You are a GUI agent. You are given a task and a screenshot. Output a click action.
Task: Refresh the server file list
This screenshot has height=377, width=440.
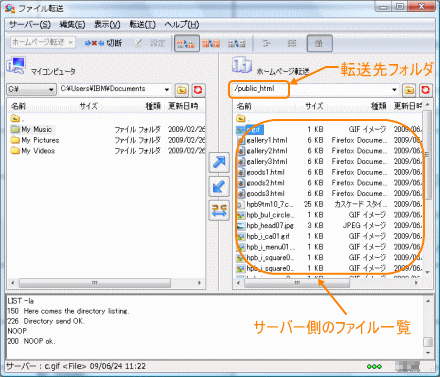tap(425, 90)
